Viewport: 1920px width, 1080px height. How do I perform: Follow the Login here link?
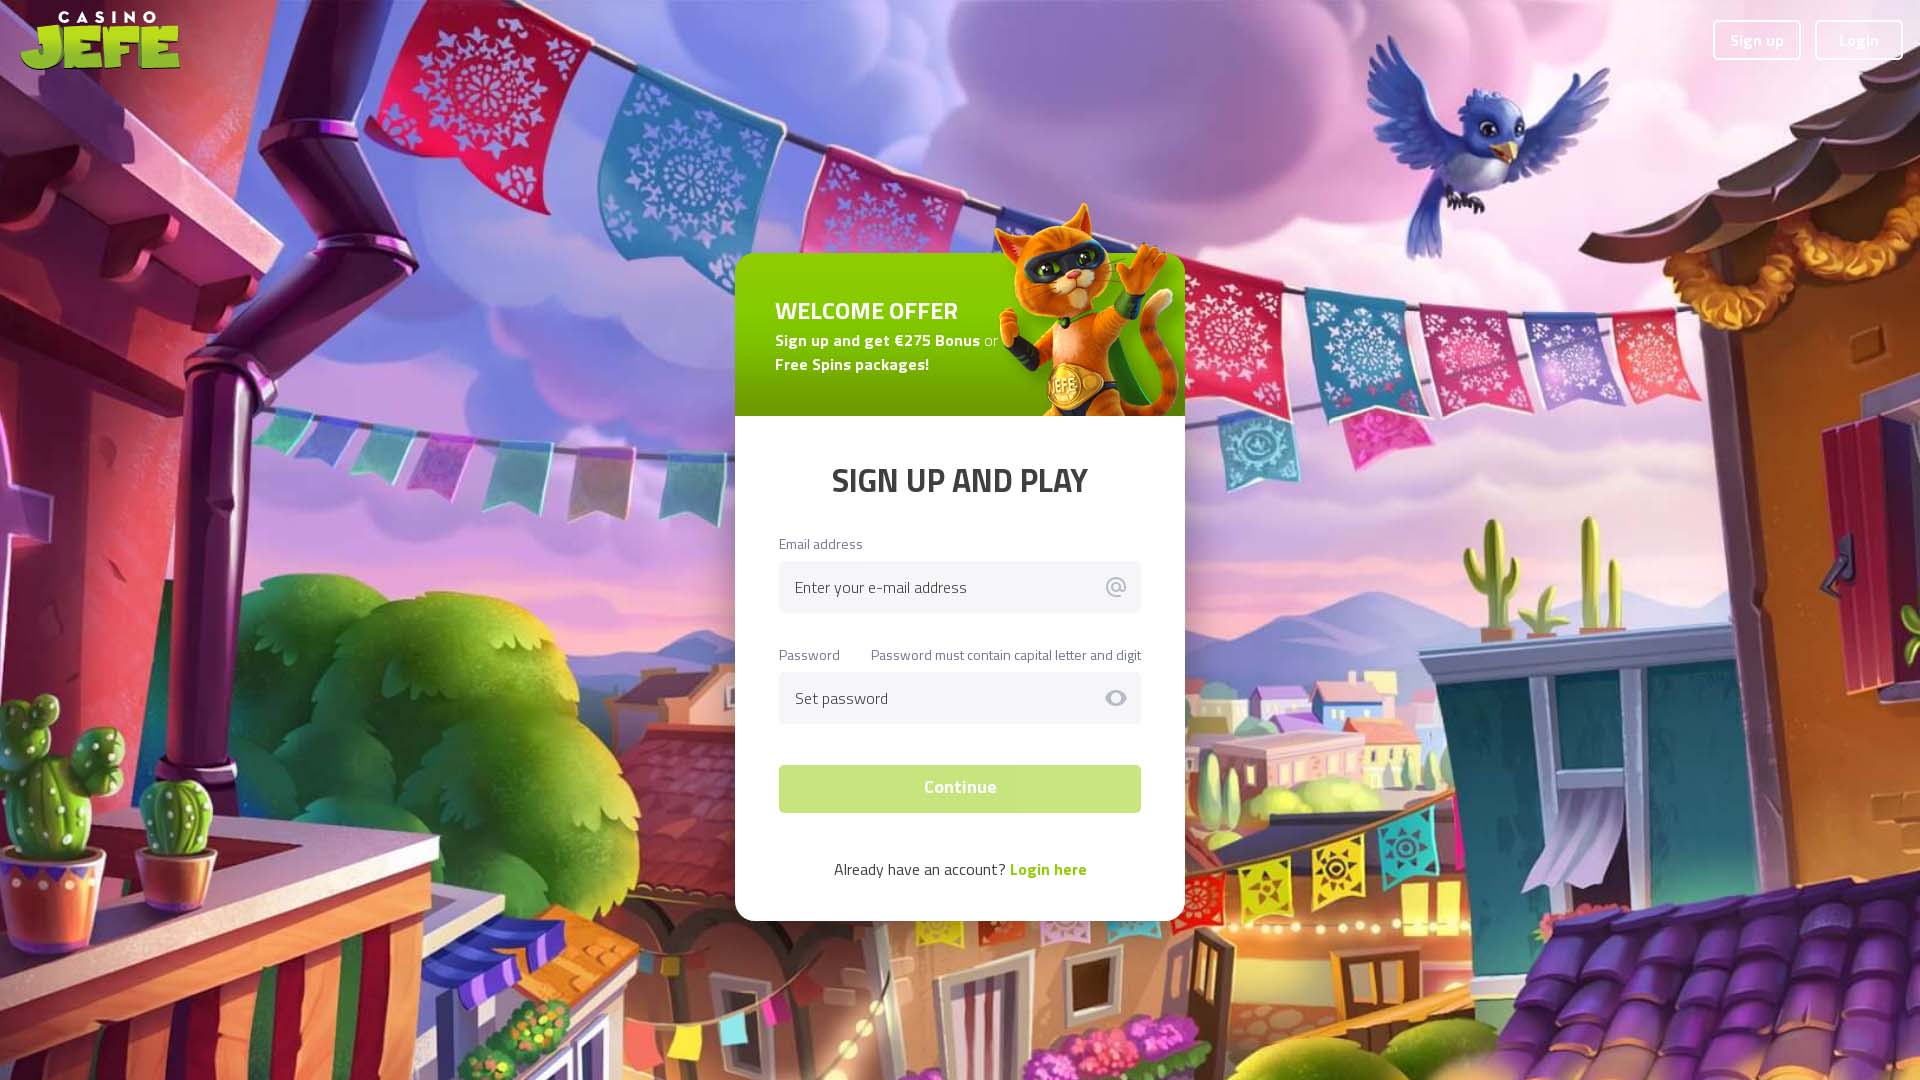coord(1047,869)
